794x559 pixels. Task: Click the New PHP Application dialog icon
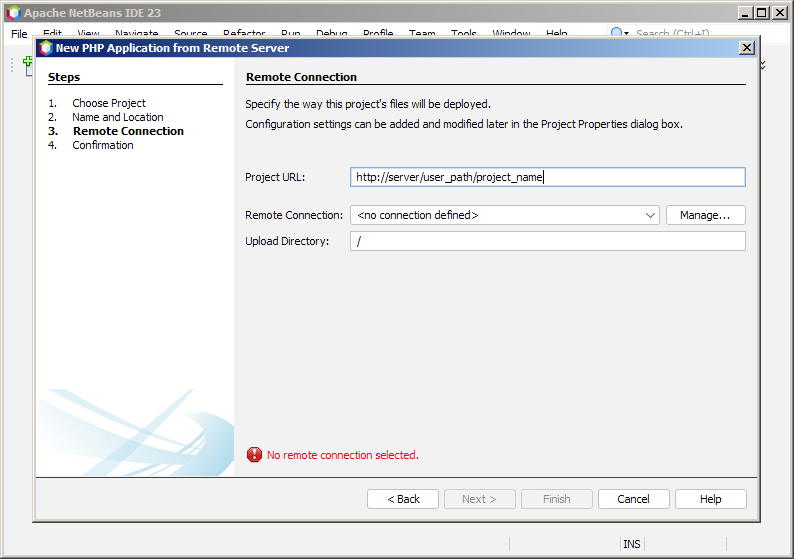coord(45,48)
